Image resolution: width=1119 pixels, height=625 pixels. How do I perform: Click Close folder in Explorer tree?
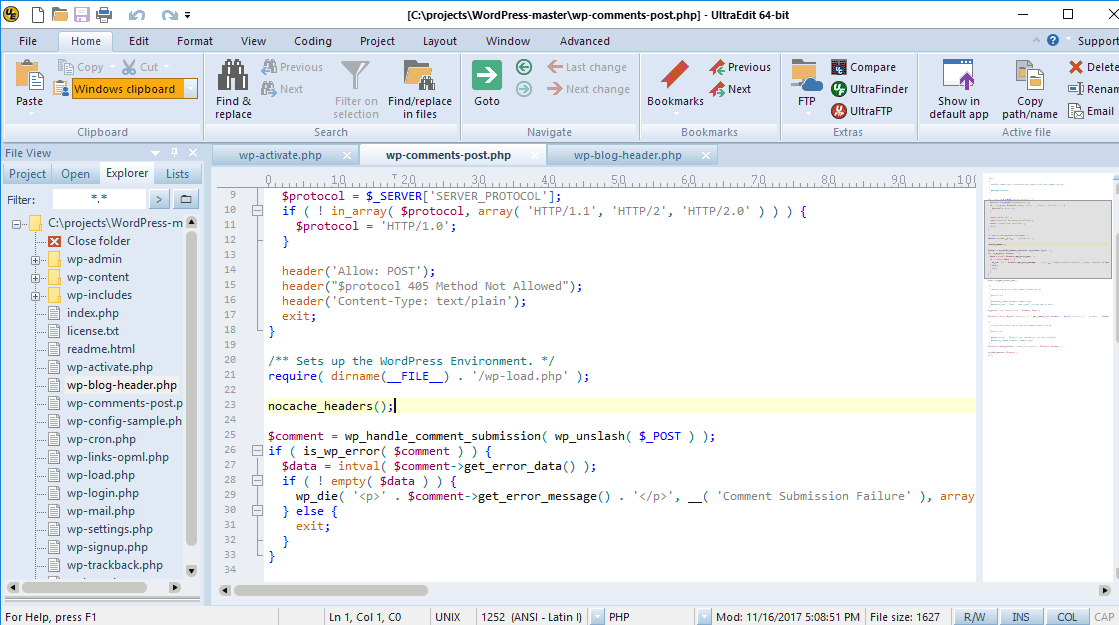tap(98, 241)
